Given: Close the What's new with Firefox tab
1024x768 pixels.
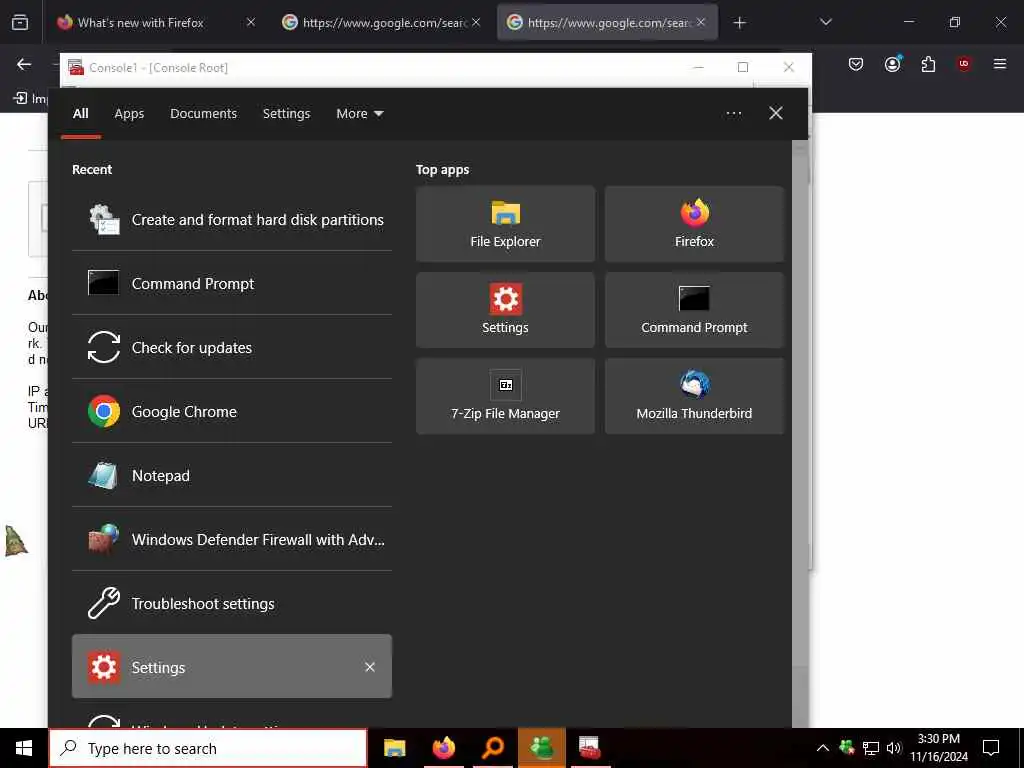Looking at the screenshot, I should coord(251,22).
